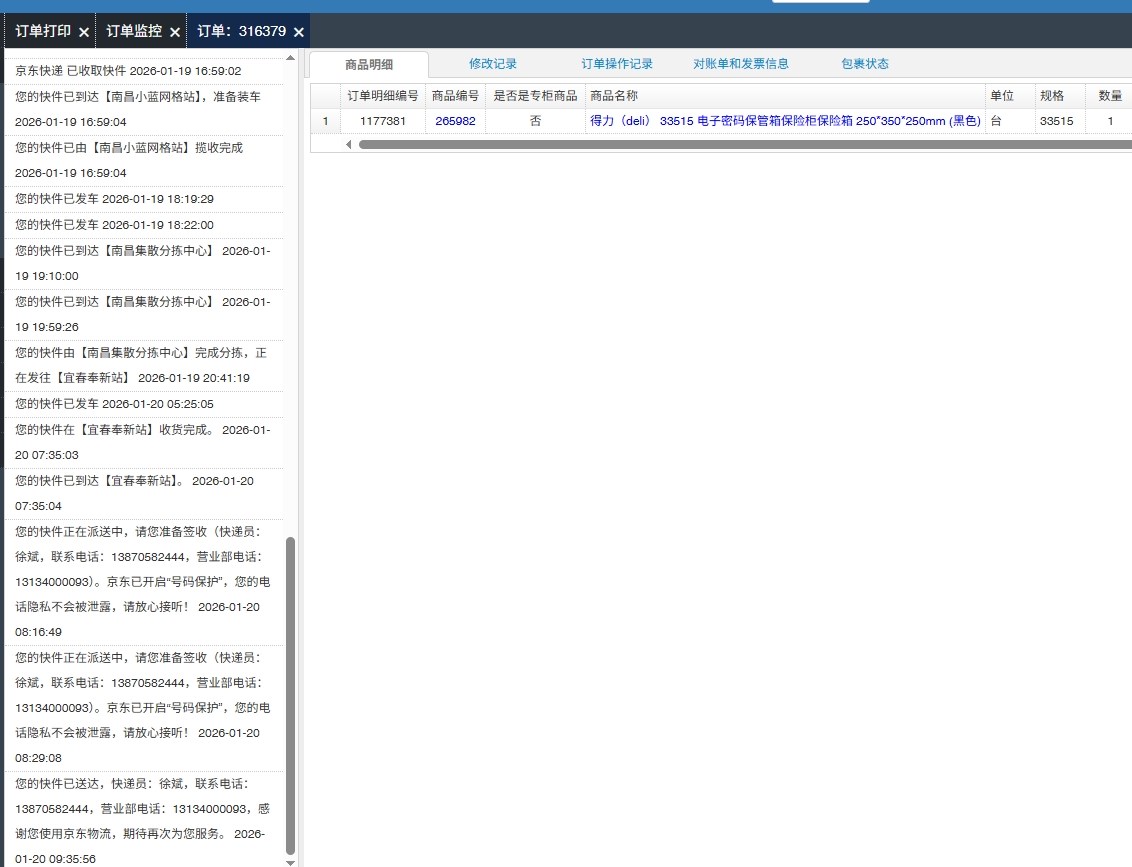1132x867 pixels.
Task: Open the 包裹状态 tab
Action: [865, 64]
